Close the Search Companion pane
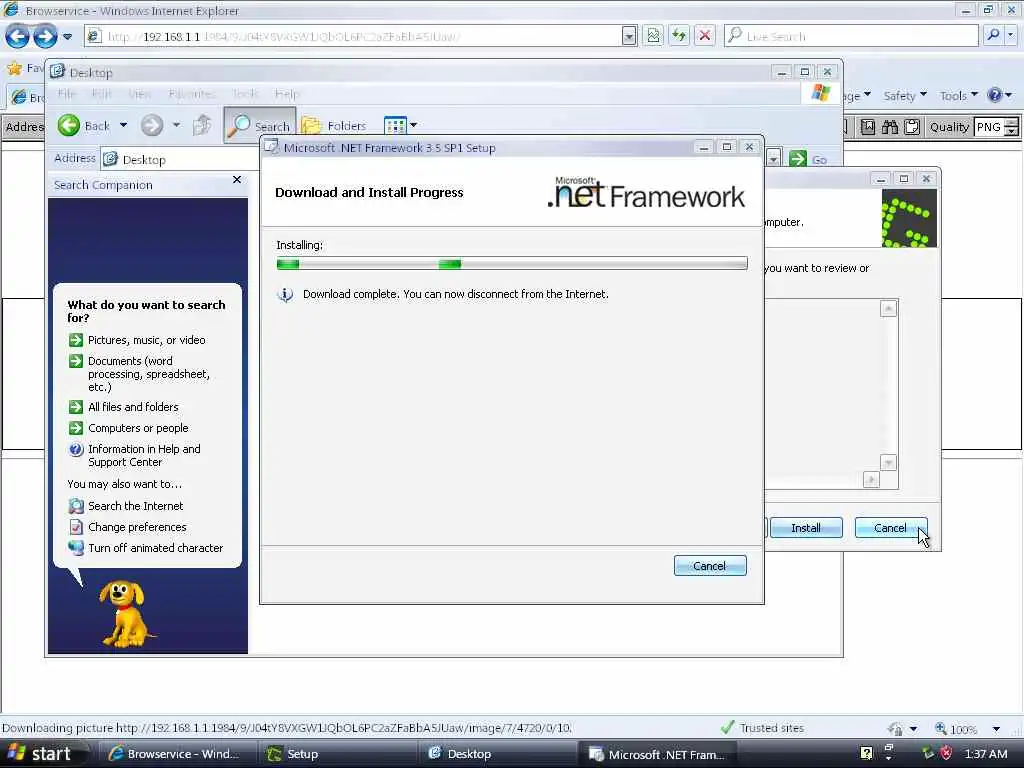Screen dimensions: 1024x768 coord(237,180)
